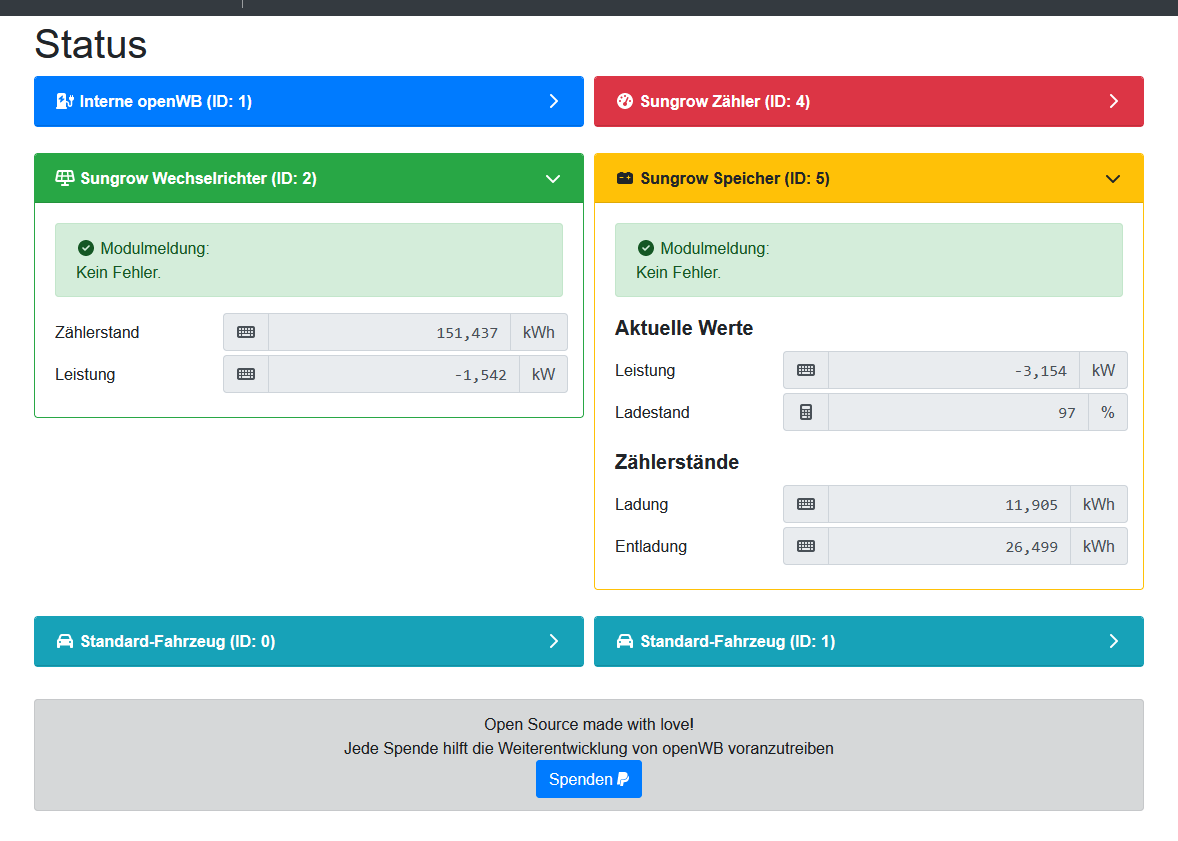Click the solar panel icon of Sungrow Wechselrichter
The width and height of the screenshot is (1178, 841).
click(65, 178)
